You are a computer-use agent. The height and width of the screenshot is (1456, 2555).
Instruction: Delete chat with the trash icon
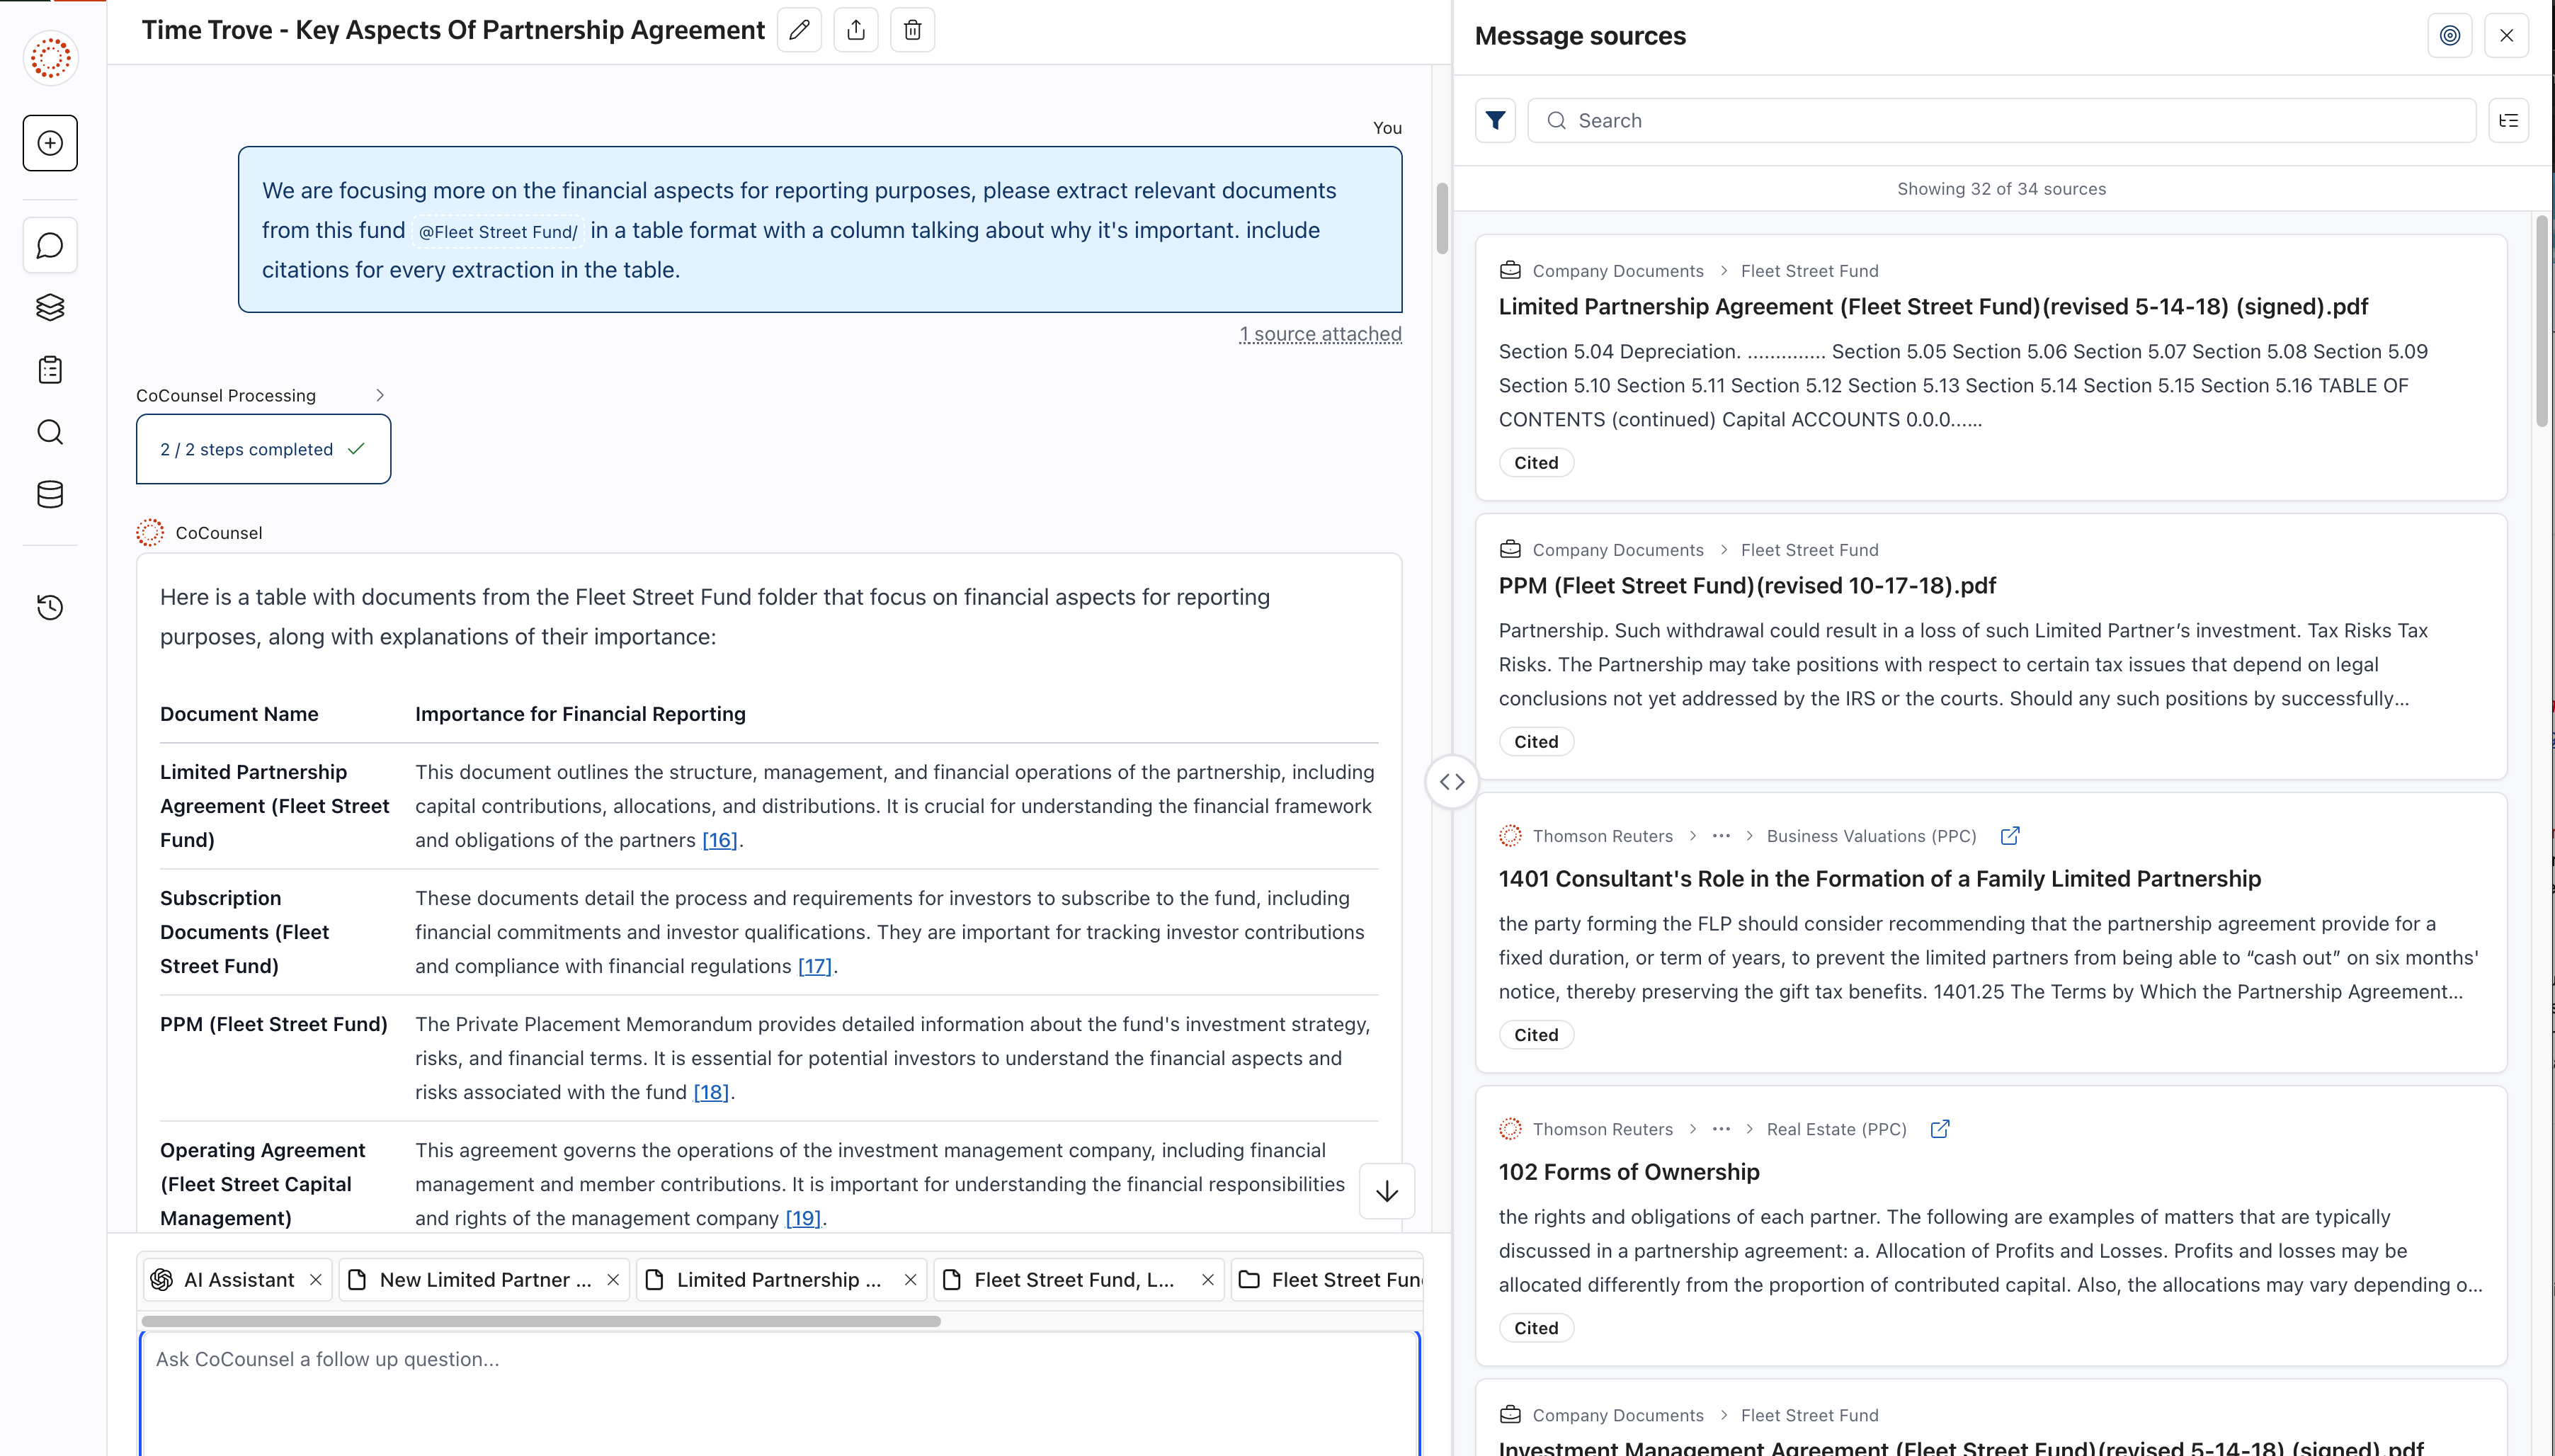tap(912, 30)
